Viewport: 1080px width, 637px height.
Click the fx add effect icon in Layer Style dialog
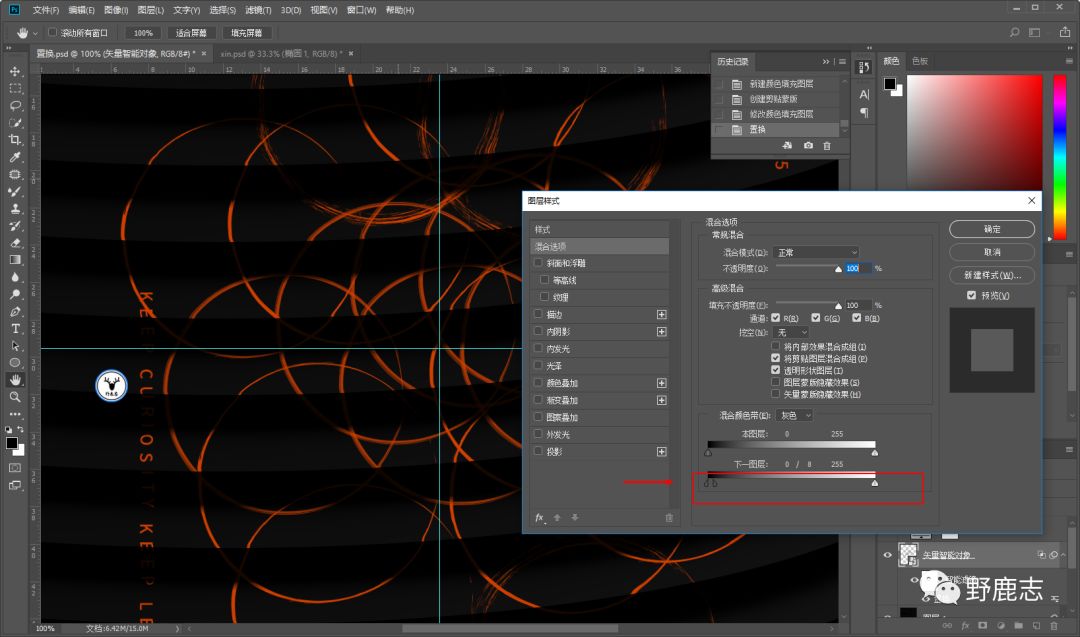[x=539, y=517]
